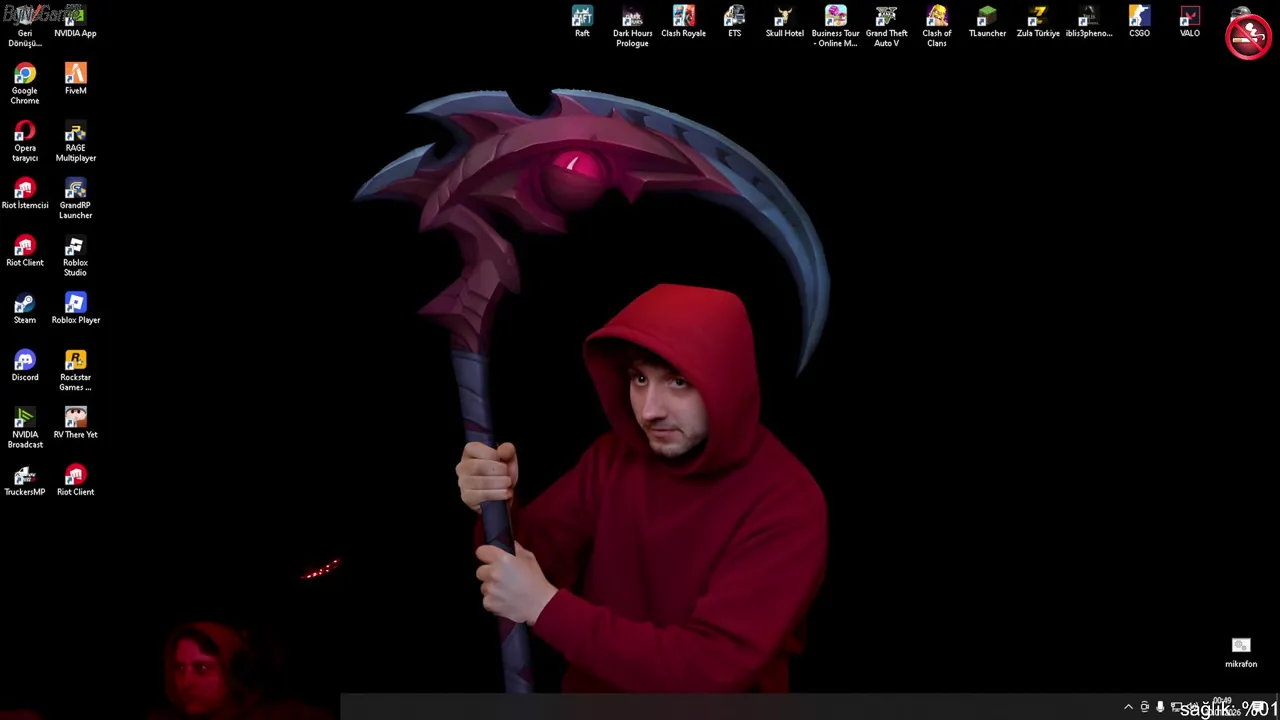
Task: Launch the Skull Hotel game icon
Action: [x=784, y=22]
